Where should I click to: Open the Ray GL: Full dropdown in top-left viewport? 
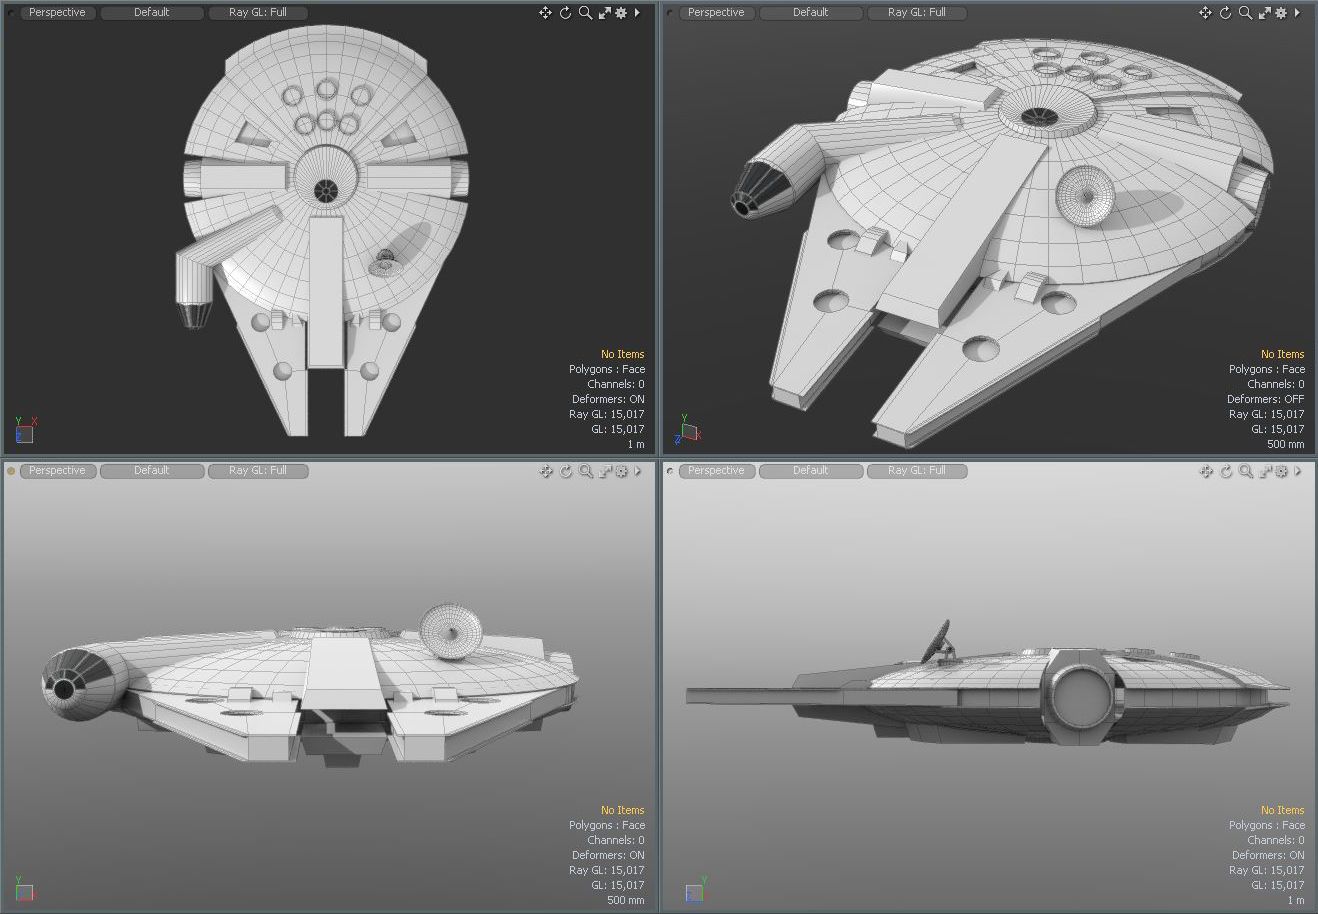click(x=258, y=13)
